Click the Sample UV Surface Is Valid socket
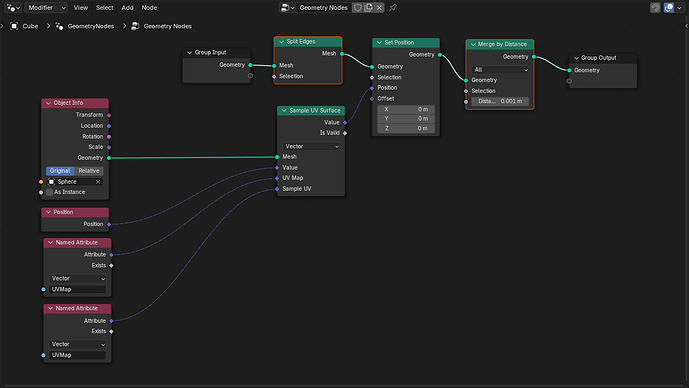Viewport: 689px width, 388px height. pos(345,133)
